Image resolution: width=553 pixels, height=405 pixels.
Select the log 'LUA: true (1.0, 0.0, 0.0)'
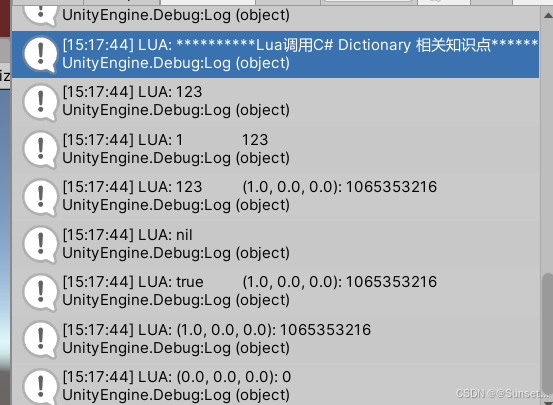click(275, 291)
